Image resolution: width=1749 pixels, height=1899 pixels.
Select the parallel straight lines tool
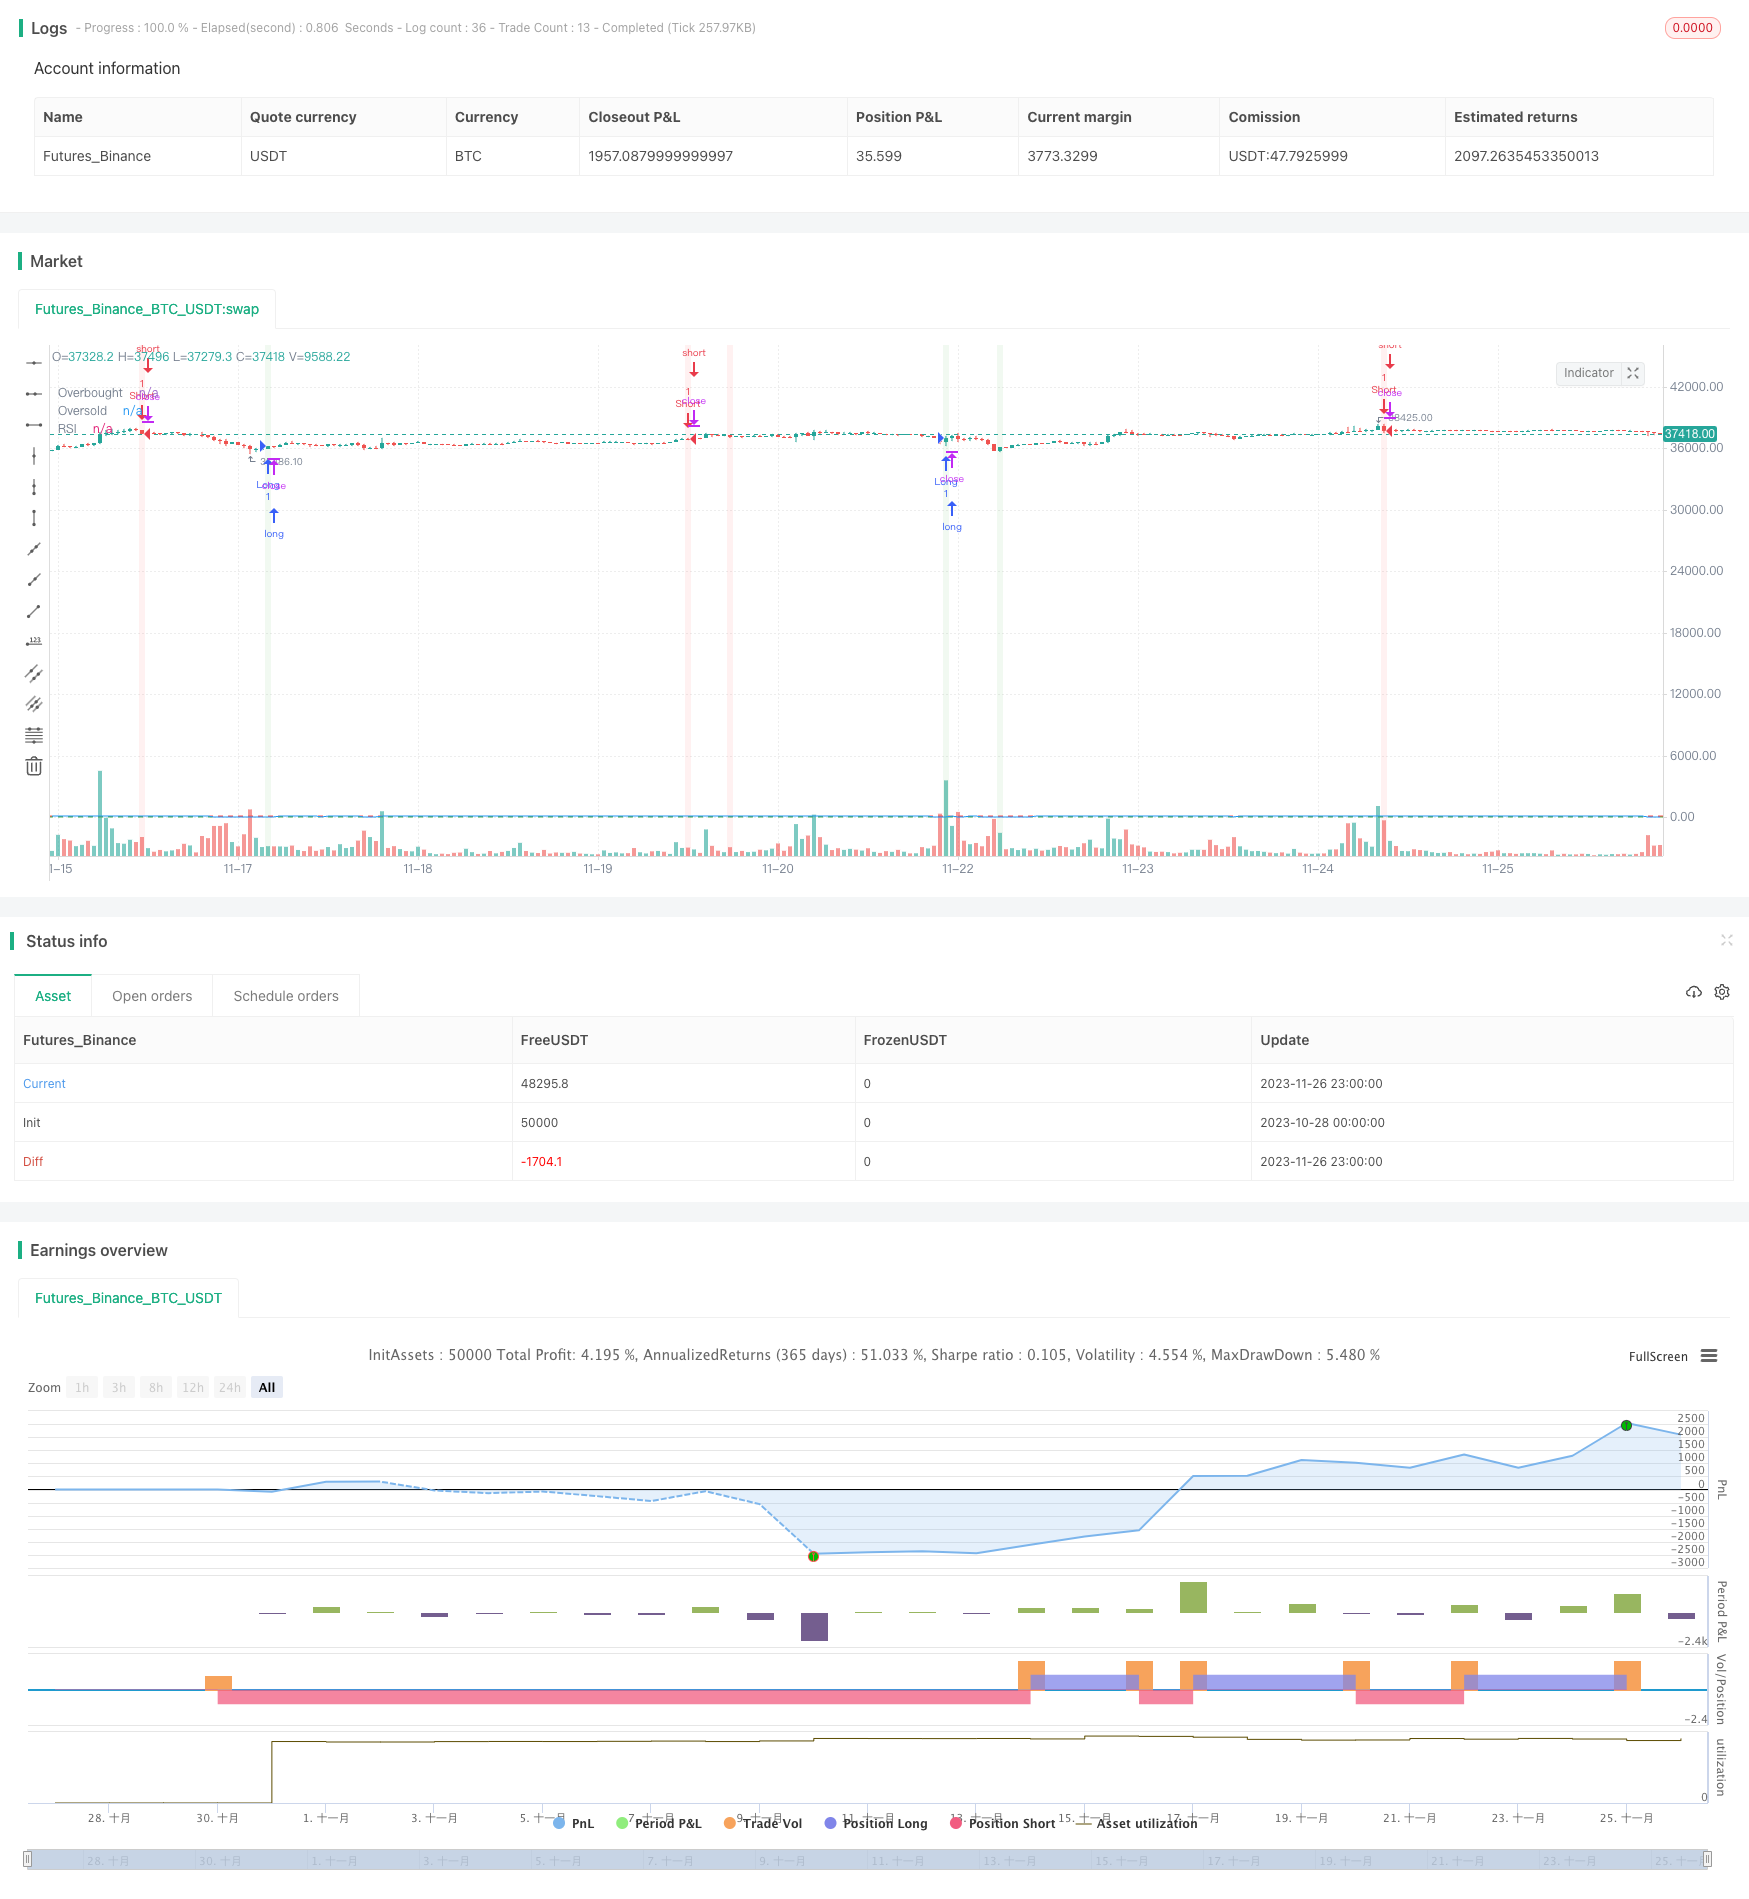[x=34, y=673]
